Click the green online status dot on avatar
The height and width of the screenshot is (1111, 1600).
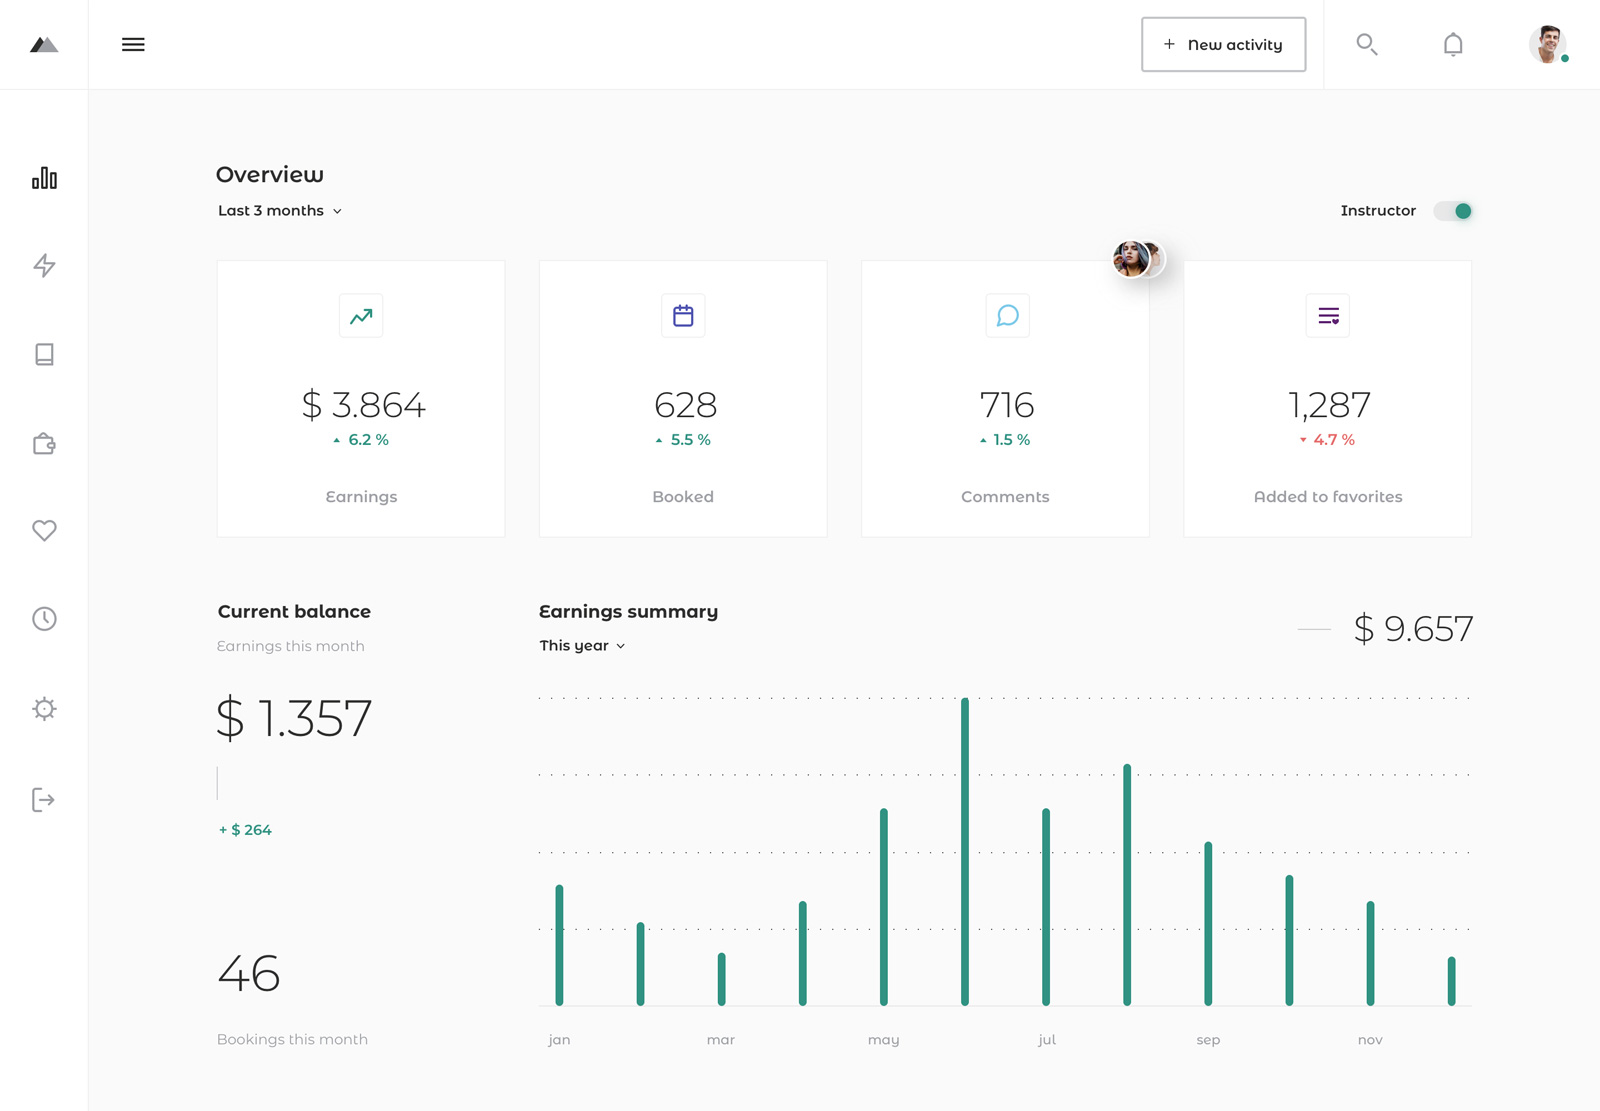(x=1564, y=59)
